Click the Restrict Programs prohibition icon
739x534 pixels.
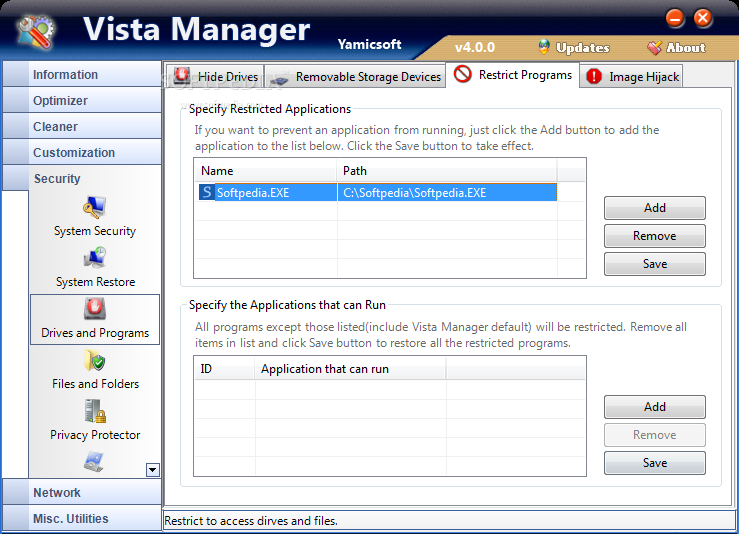pos(462,74)
